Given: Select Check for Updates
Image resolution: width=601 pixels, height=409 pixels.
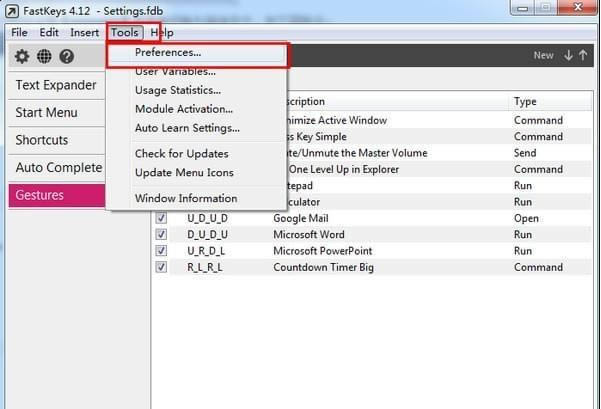Looking at the screenshot, I should (182, 154).
